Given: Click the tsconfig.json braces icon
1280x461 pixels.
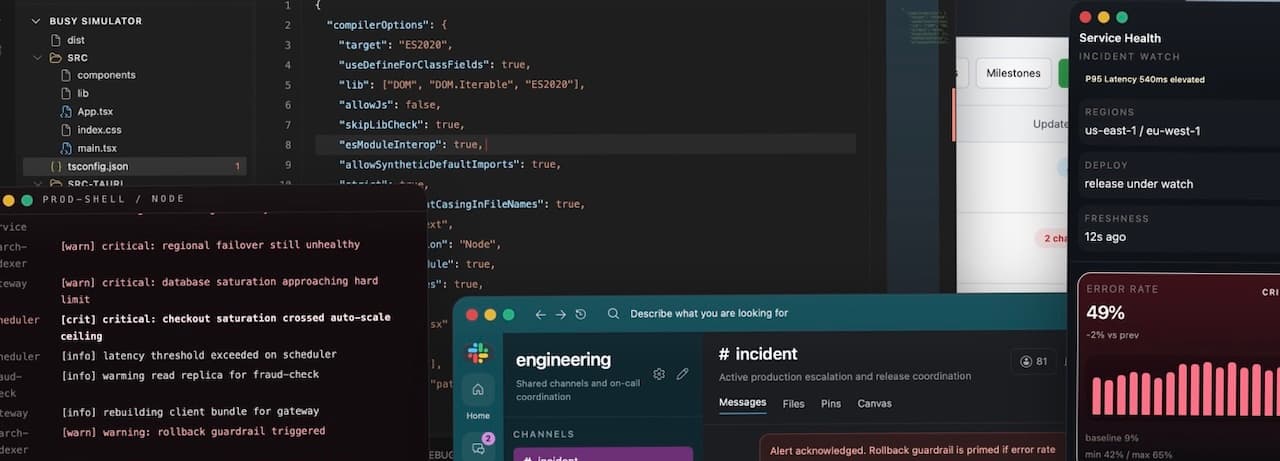Looking at the screenshot, I should click(x=56, y=166).
